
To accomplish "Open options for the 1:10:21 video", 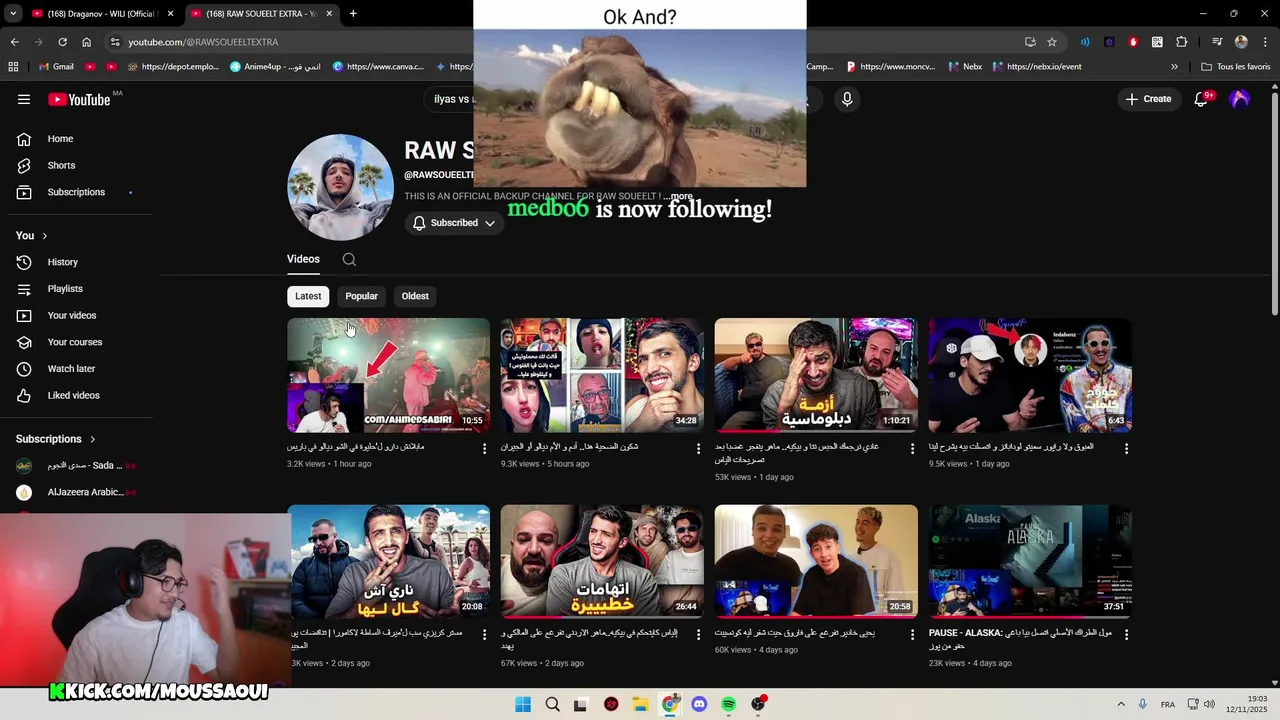I will pyautogui.click(x=912, y=449).
